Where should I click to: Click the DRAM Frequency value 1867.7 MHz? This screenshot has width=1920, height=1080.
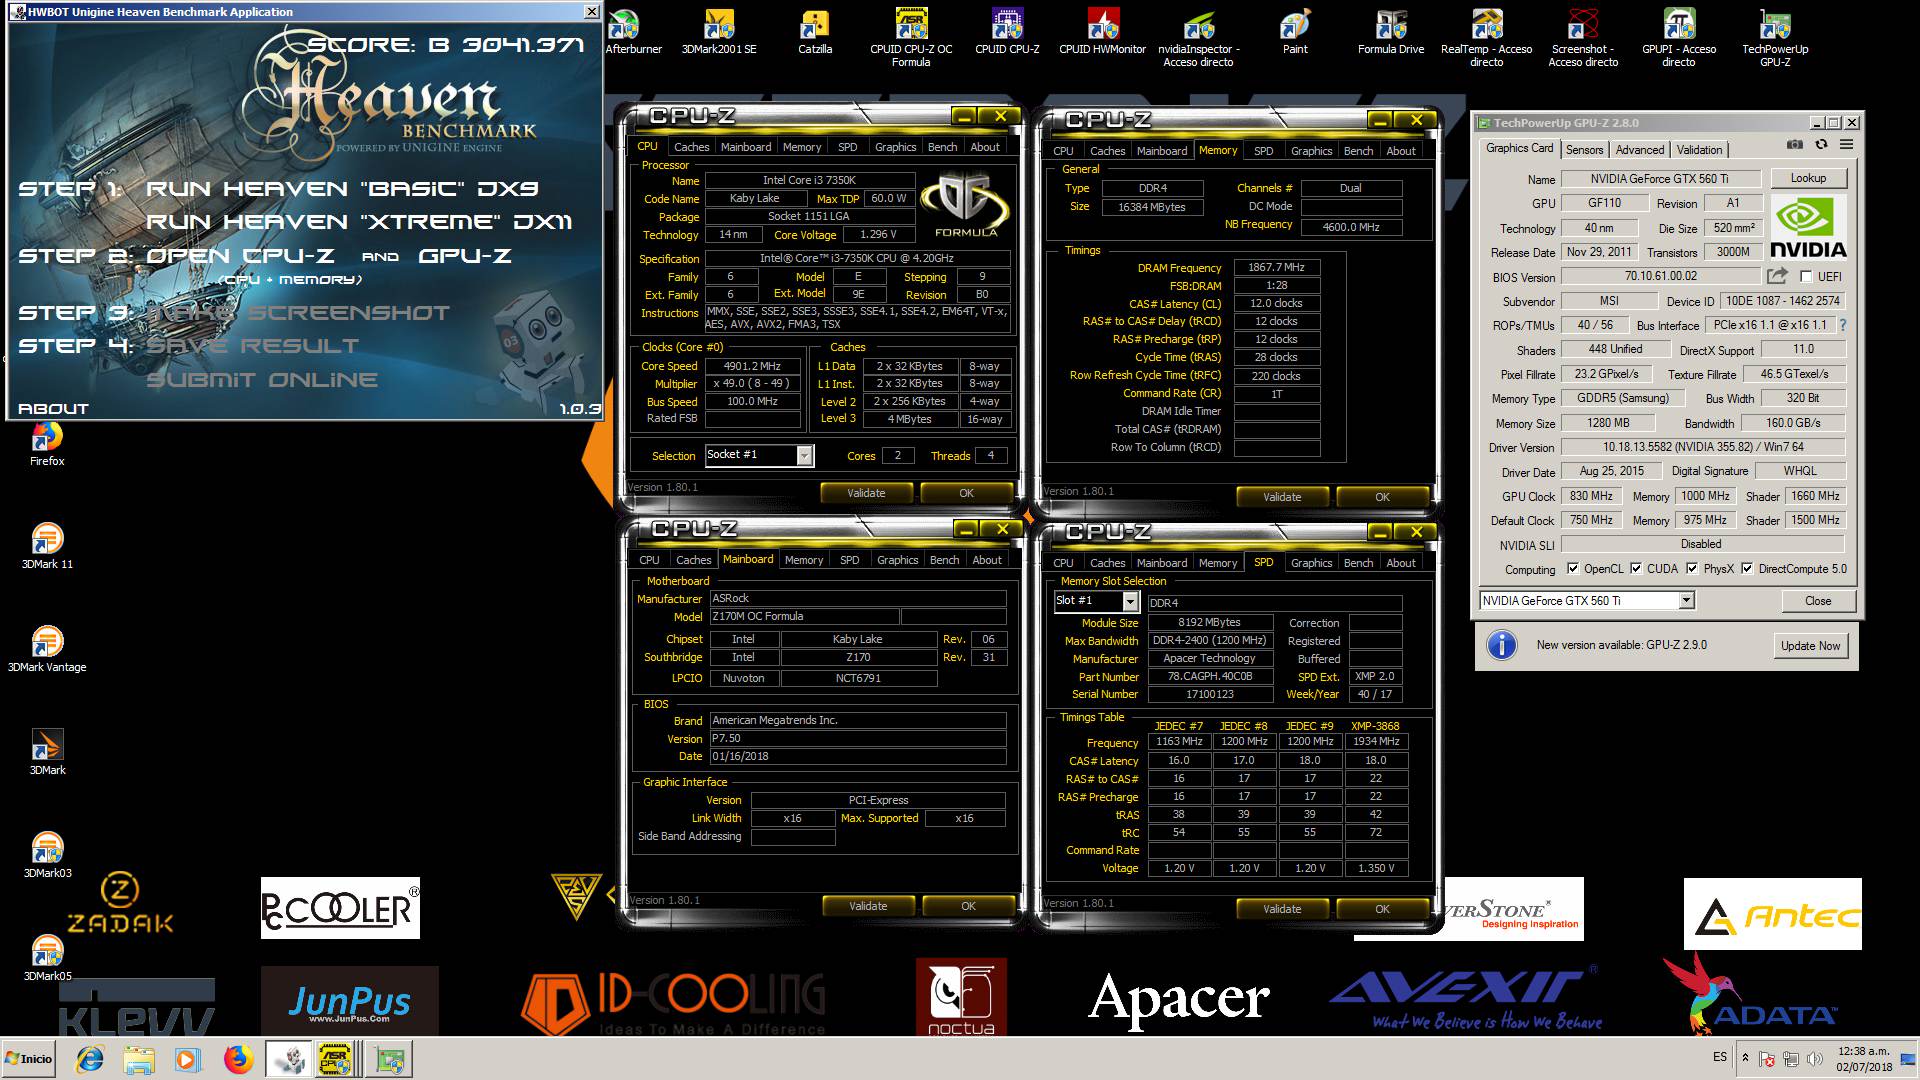[x=1277, y=268]
